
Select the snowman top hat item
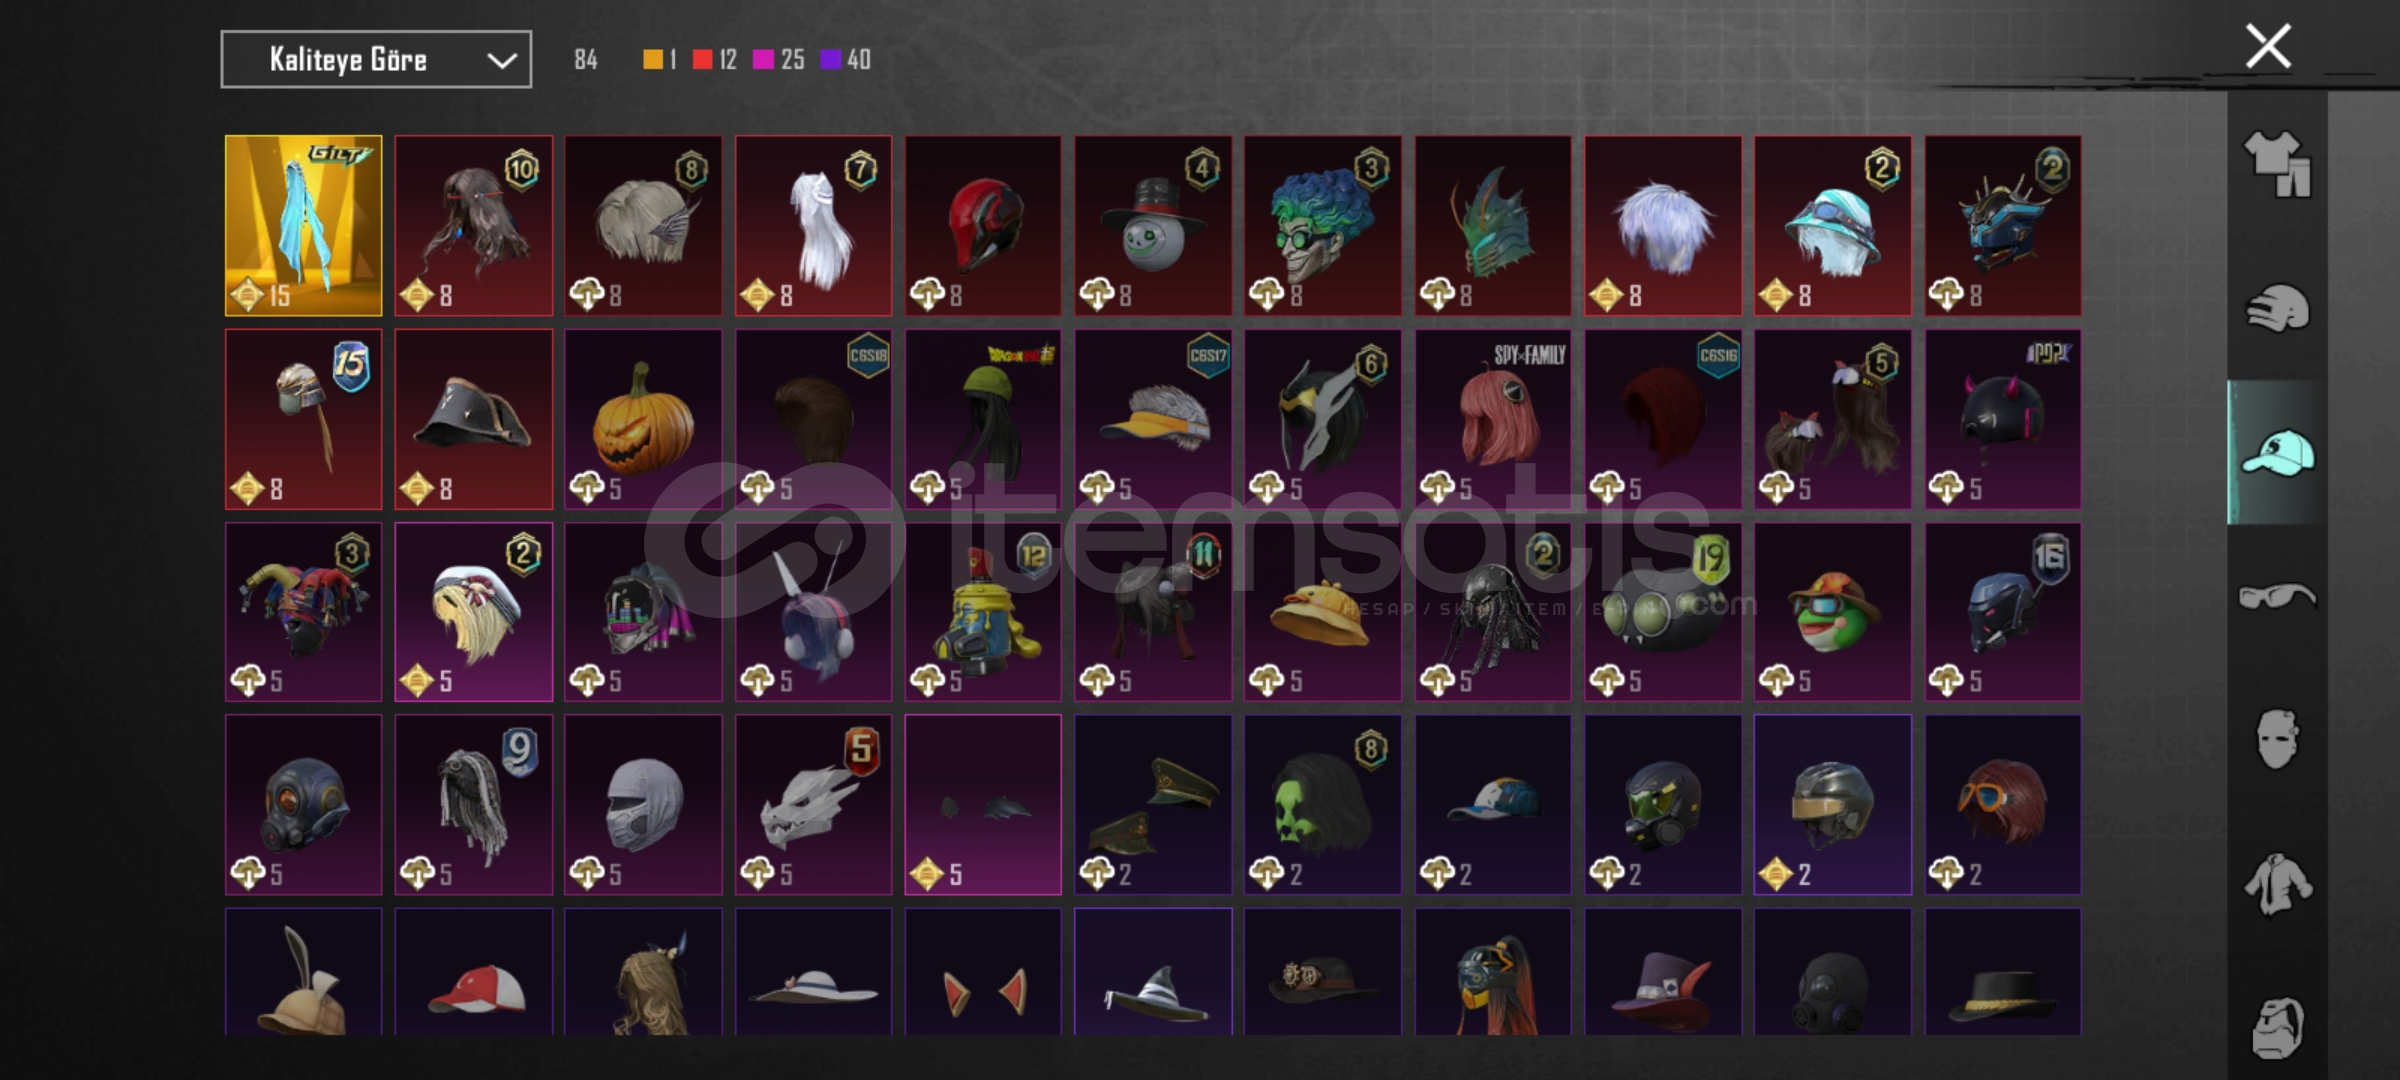1153,225
